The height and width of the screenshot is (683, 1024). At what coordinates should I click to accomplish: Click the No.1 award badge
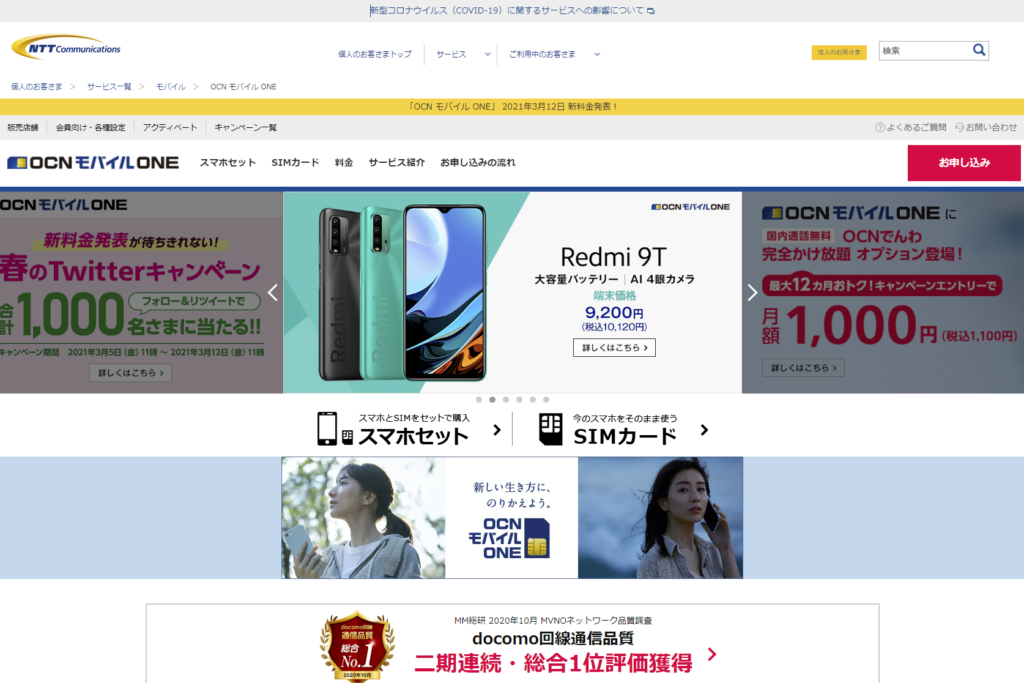point(357,646)
